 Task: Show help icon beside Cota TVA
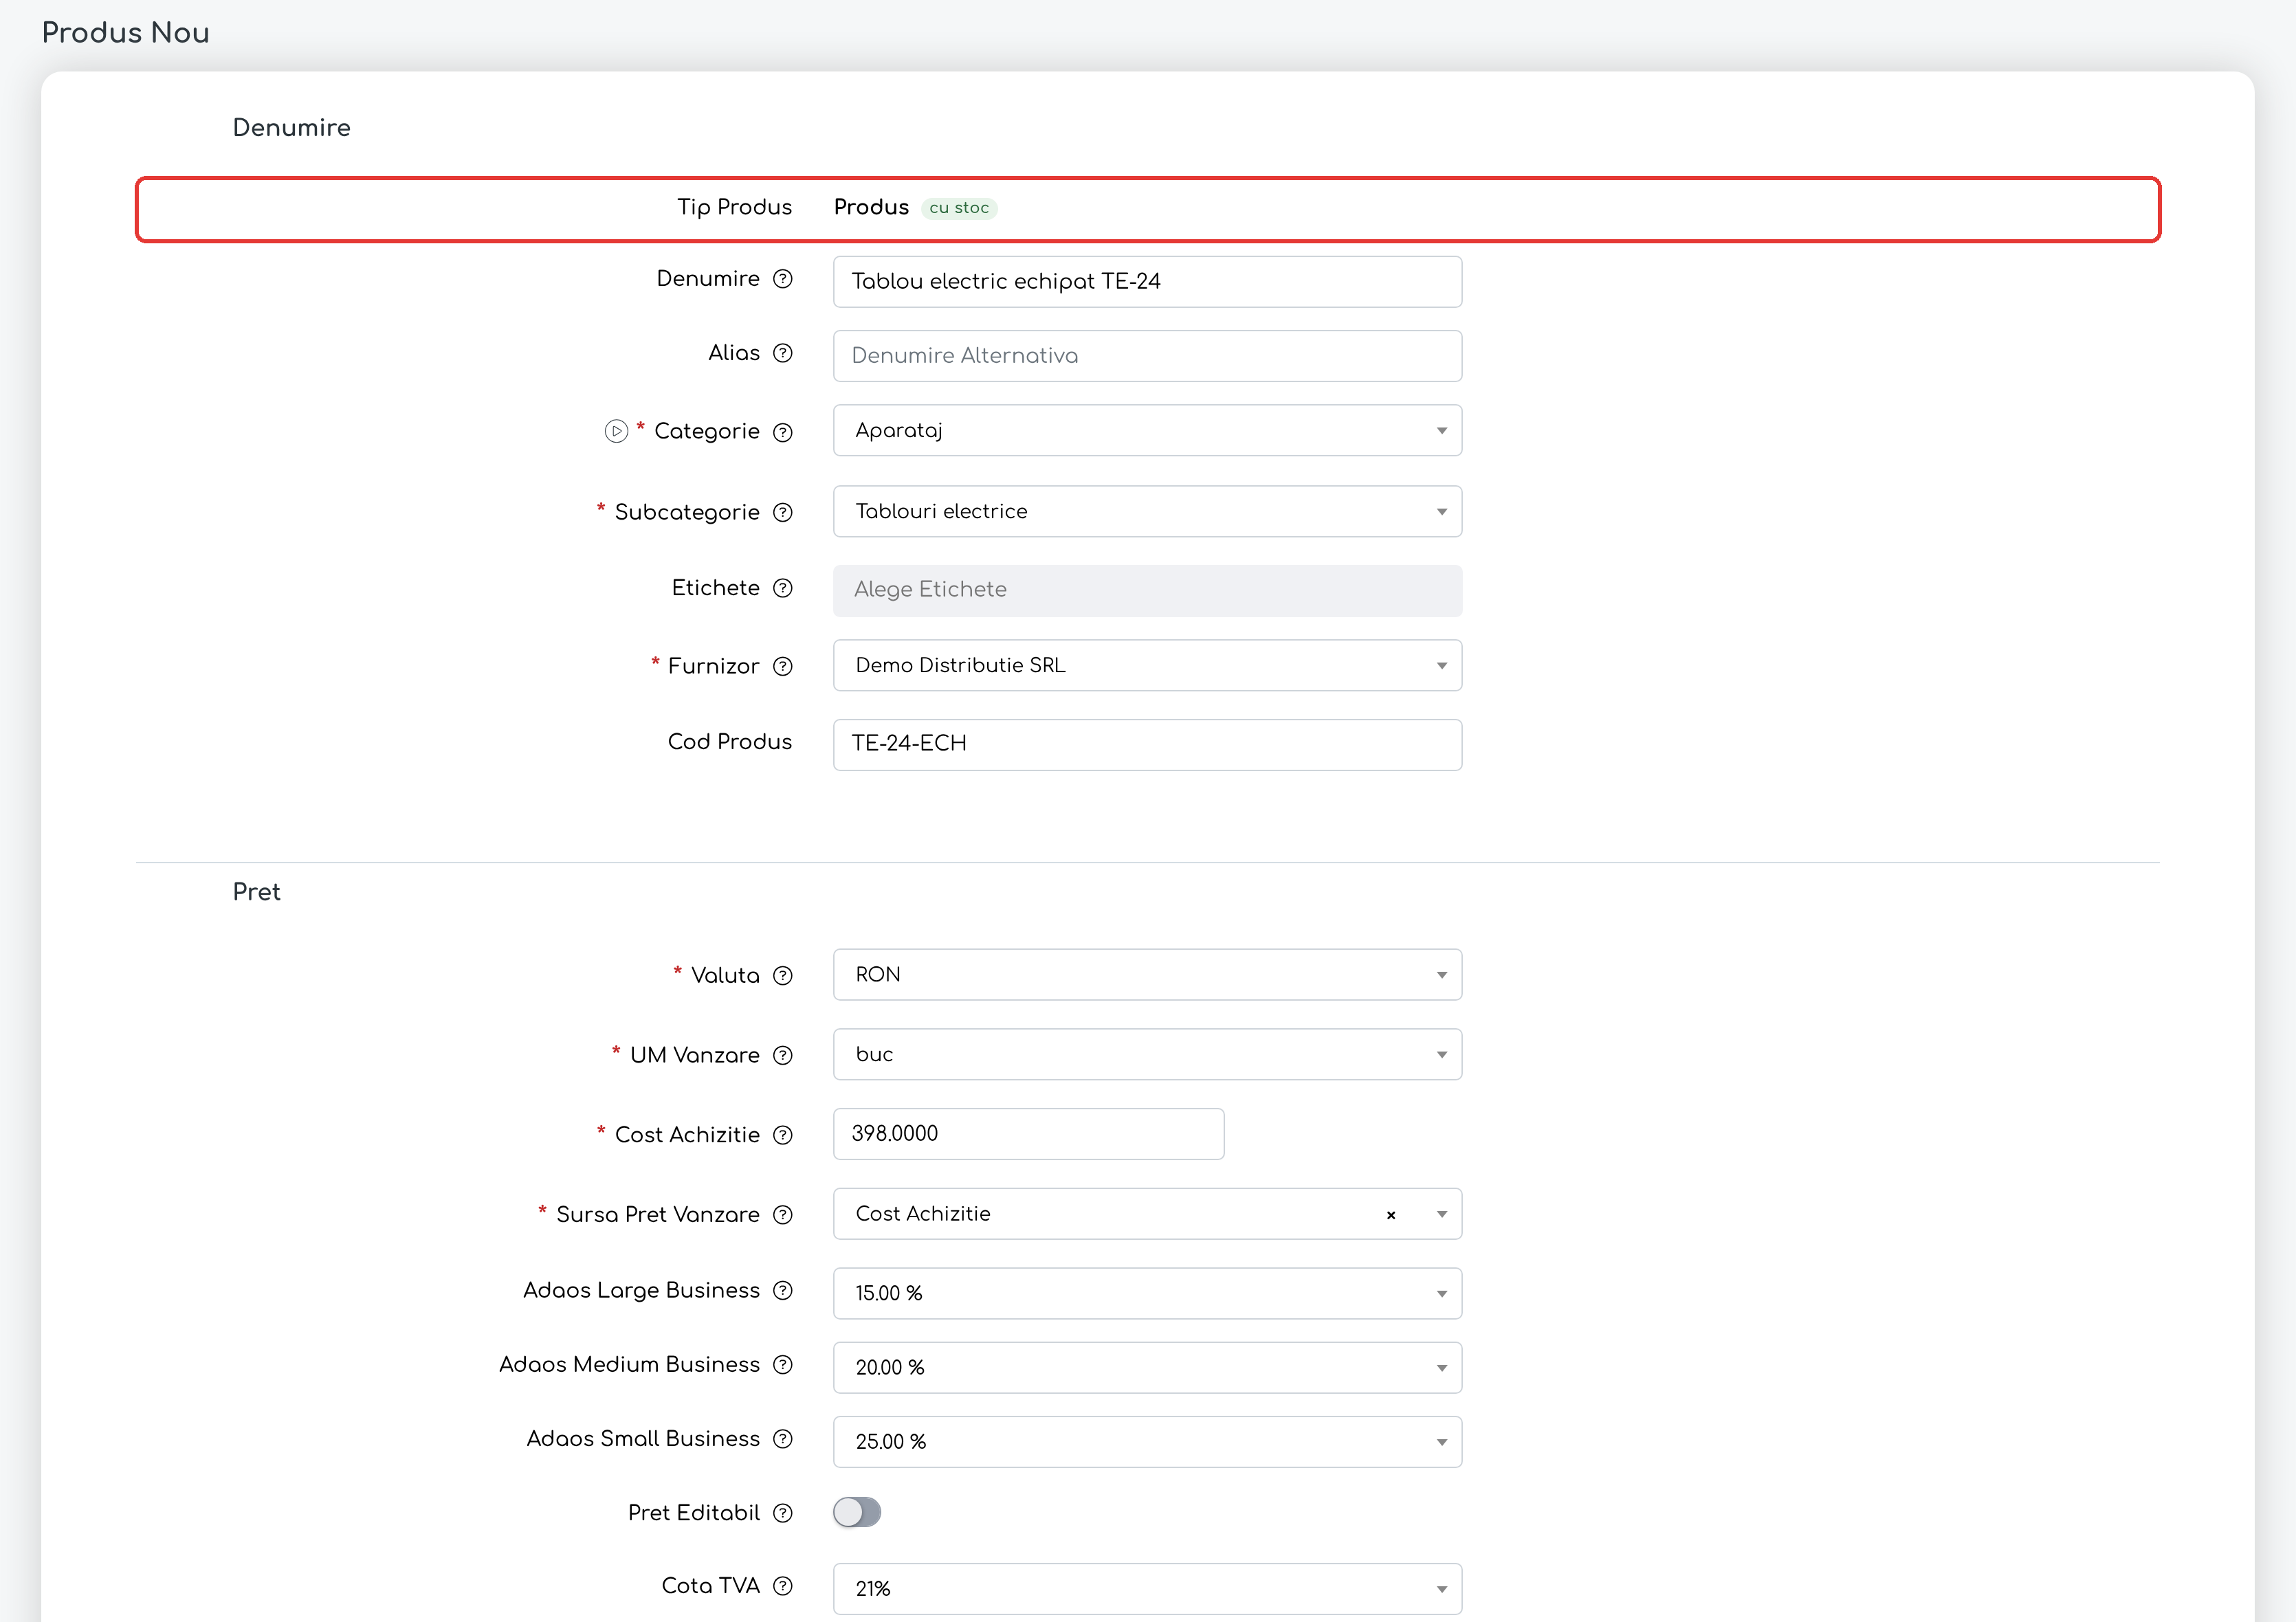point(783,1586)
